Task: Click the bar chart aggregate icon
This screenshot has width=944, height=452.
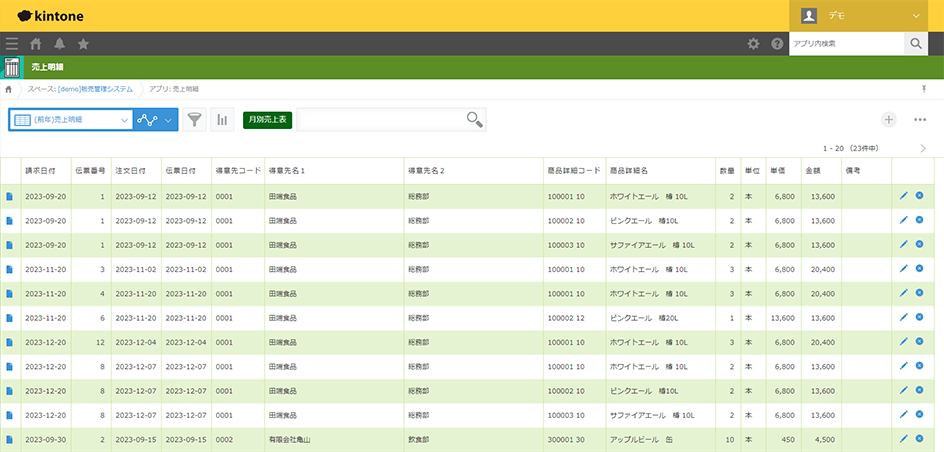Action: (x=221, y=119)
